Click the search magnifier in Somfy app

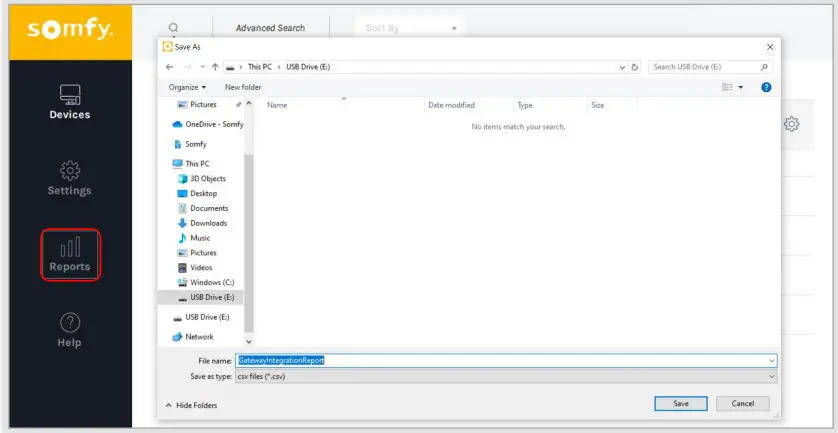point(174,27)
